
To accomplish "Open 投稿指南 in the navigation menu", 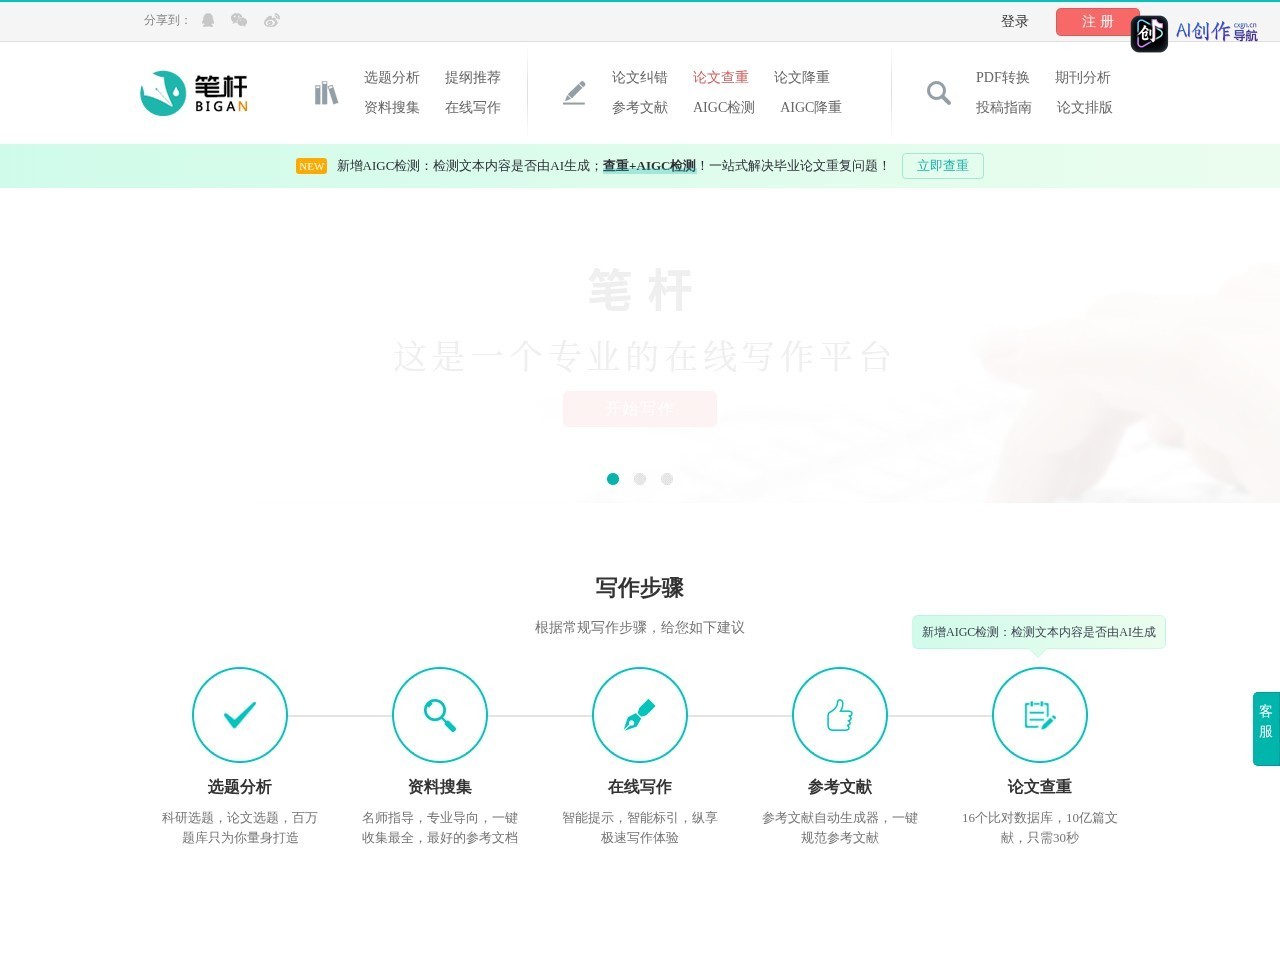I will [1004, 107].
